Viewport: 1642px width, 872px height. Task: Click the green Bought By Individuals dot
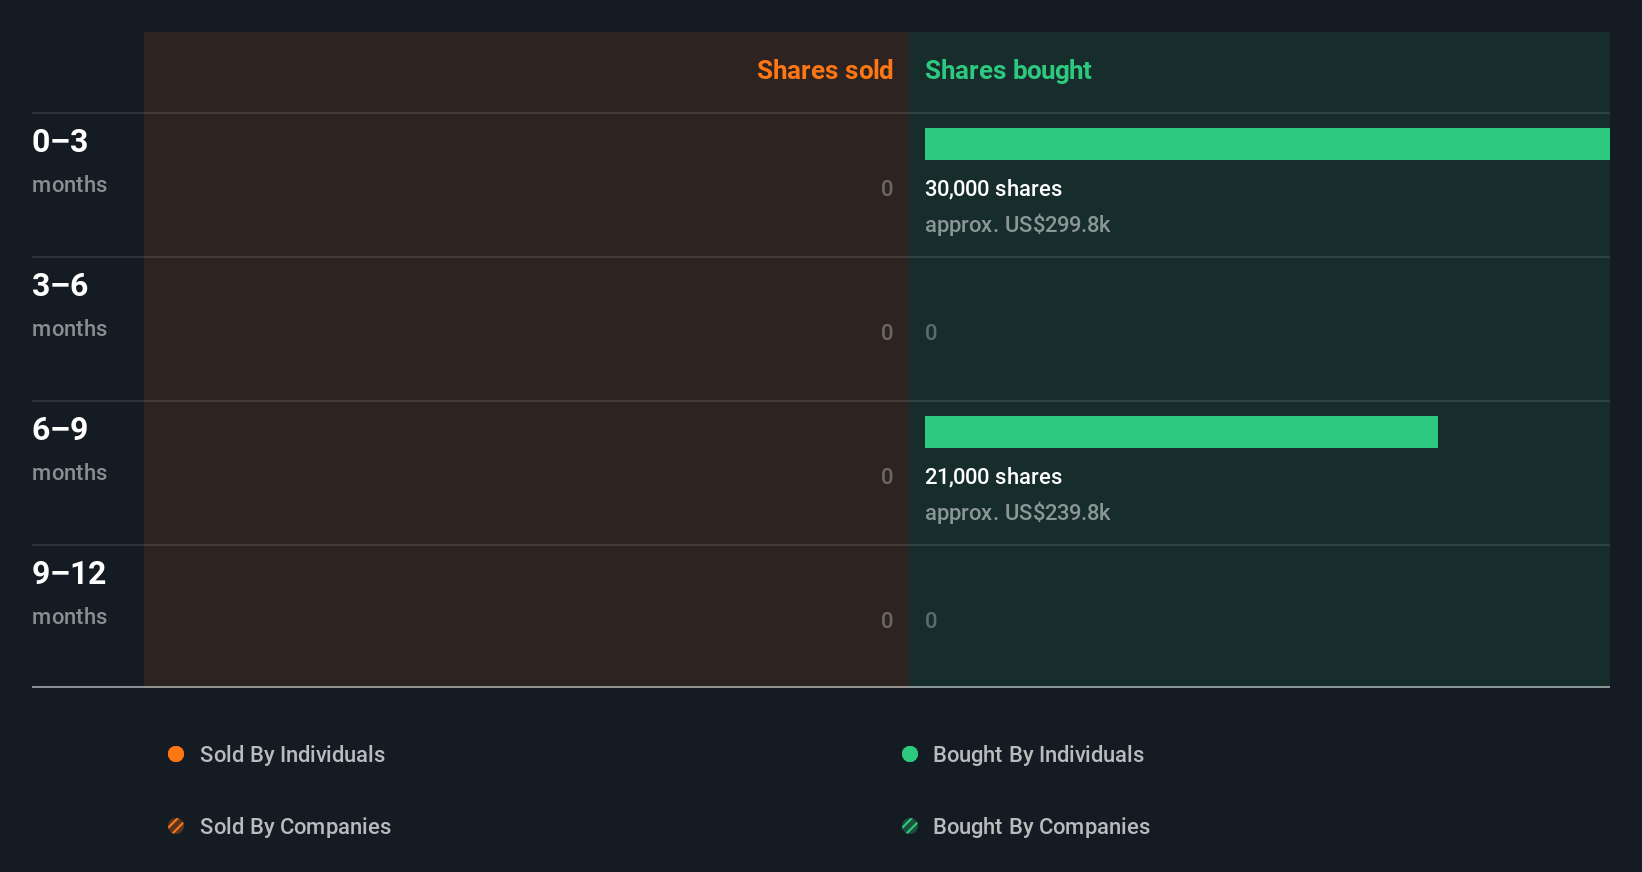tap(910, 754)
